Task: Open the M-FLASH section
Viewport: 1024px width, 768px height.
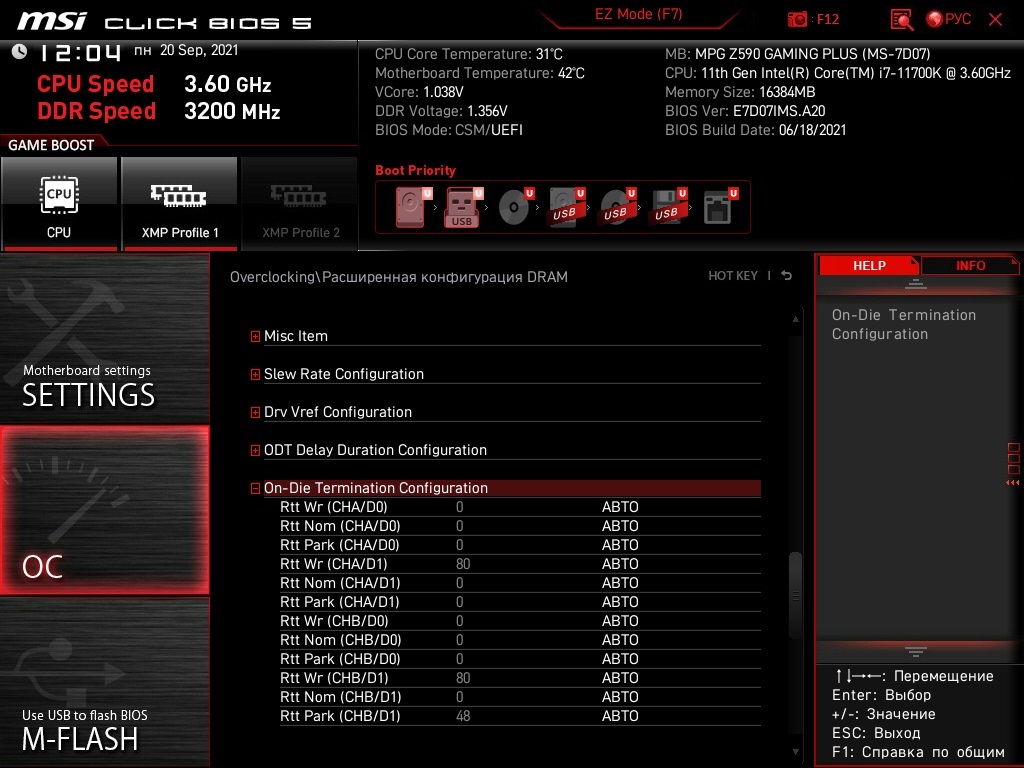Action: (x=104, y=682)
